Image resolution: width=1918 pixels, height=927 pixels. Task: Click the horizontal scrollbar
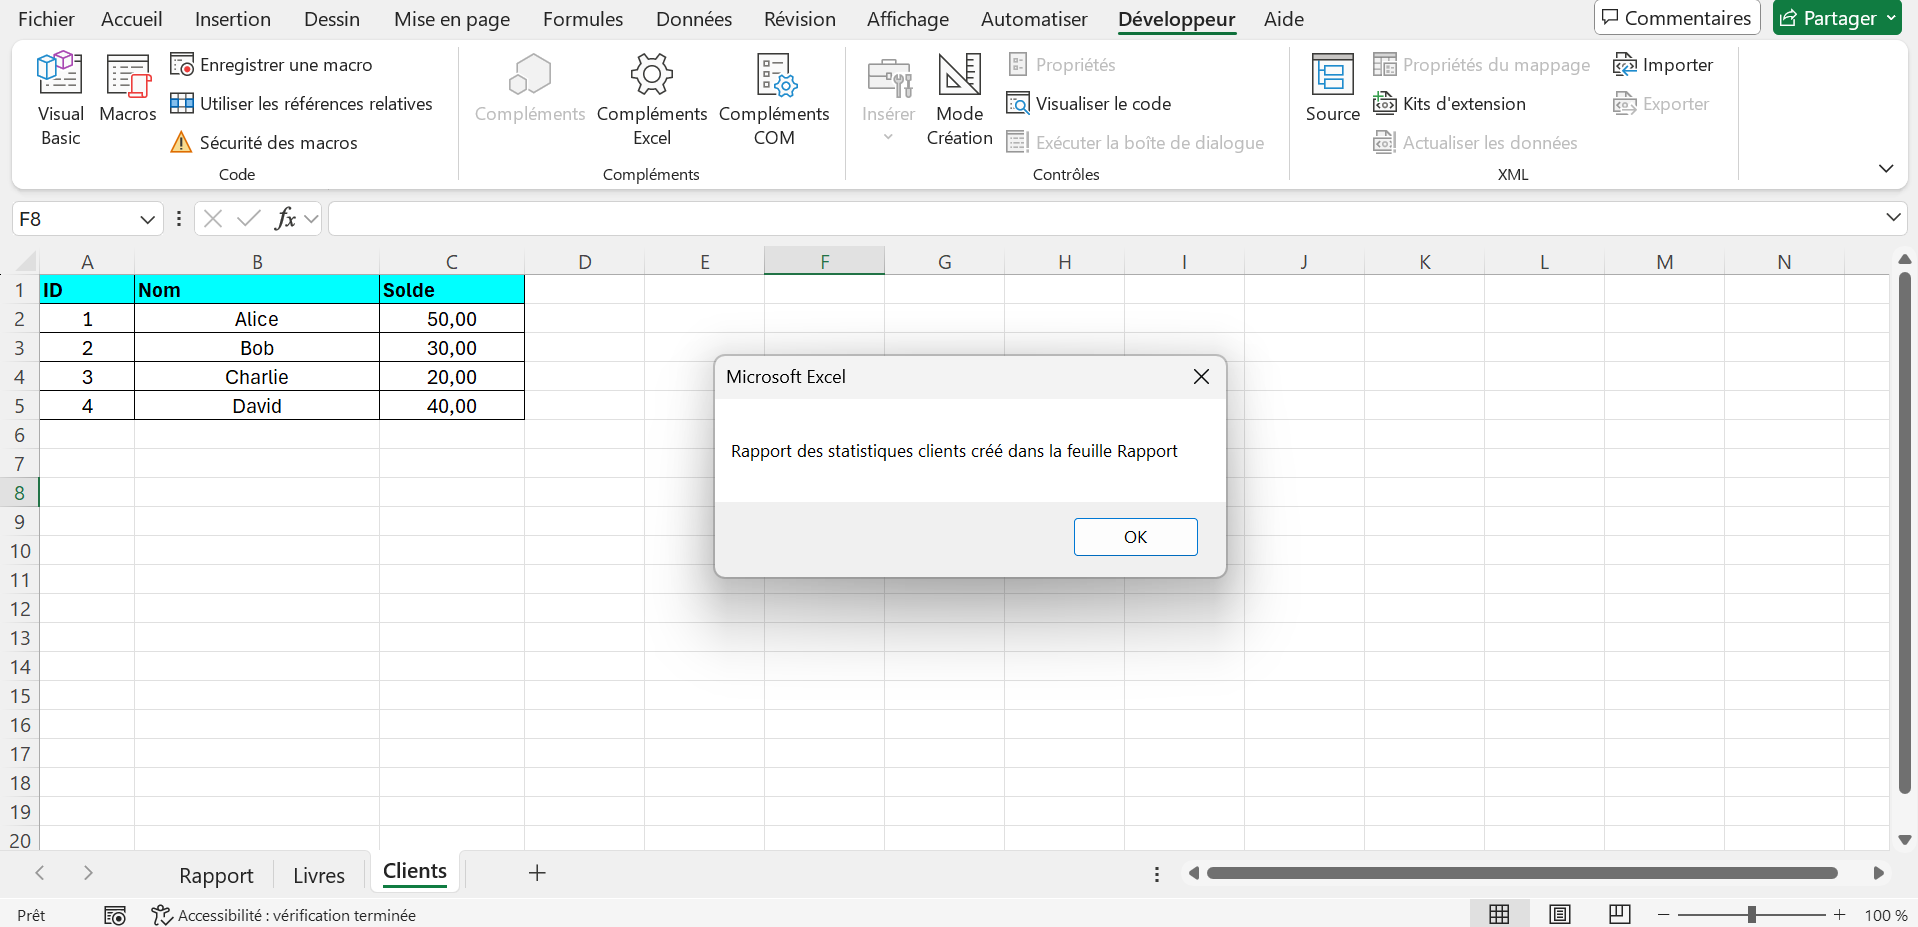pyautogui.click(x=1522, y=873)
